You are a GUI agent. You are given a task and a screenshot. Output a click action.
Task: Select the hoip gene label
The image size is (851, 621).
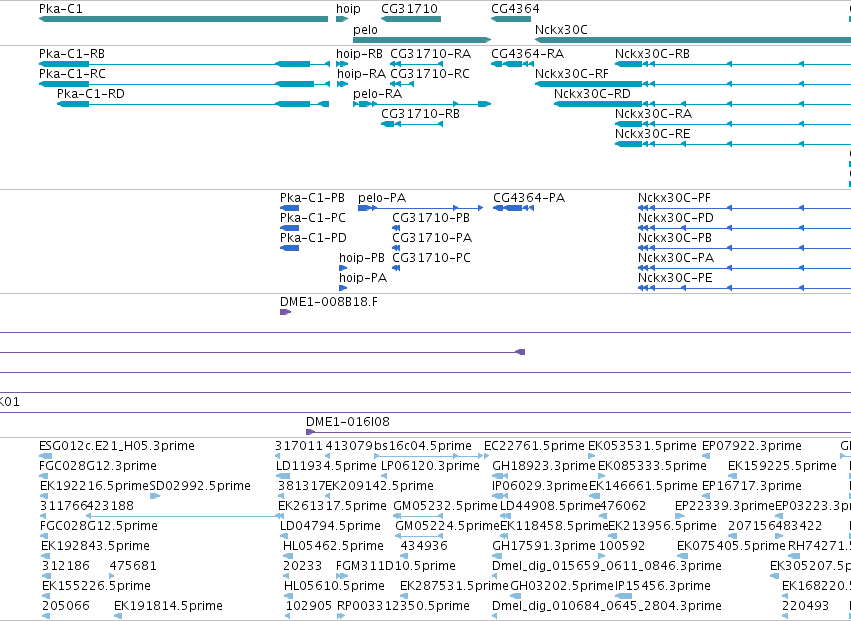348,9
